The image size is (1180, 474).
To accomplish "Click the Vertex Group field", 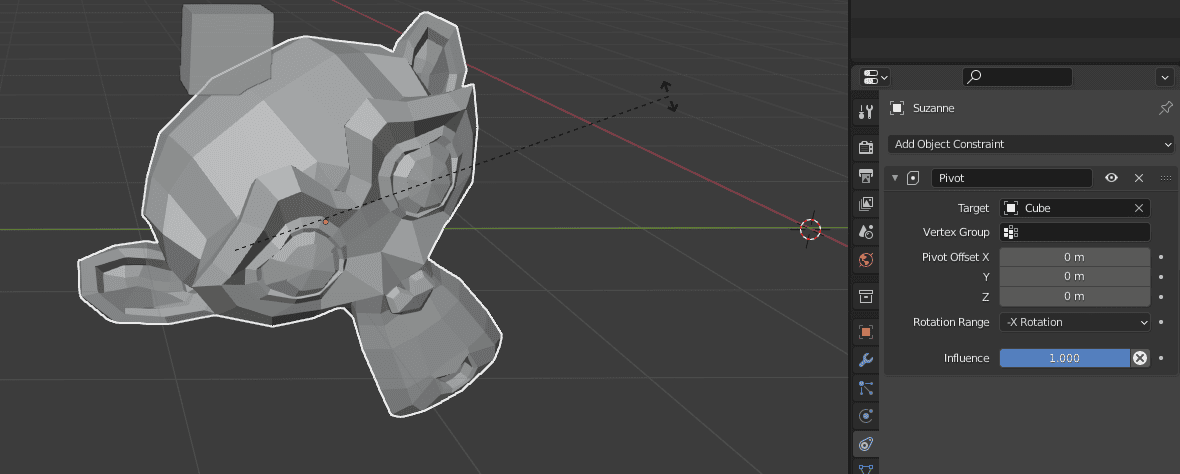I will click(1075, 232).
